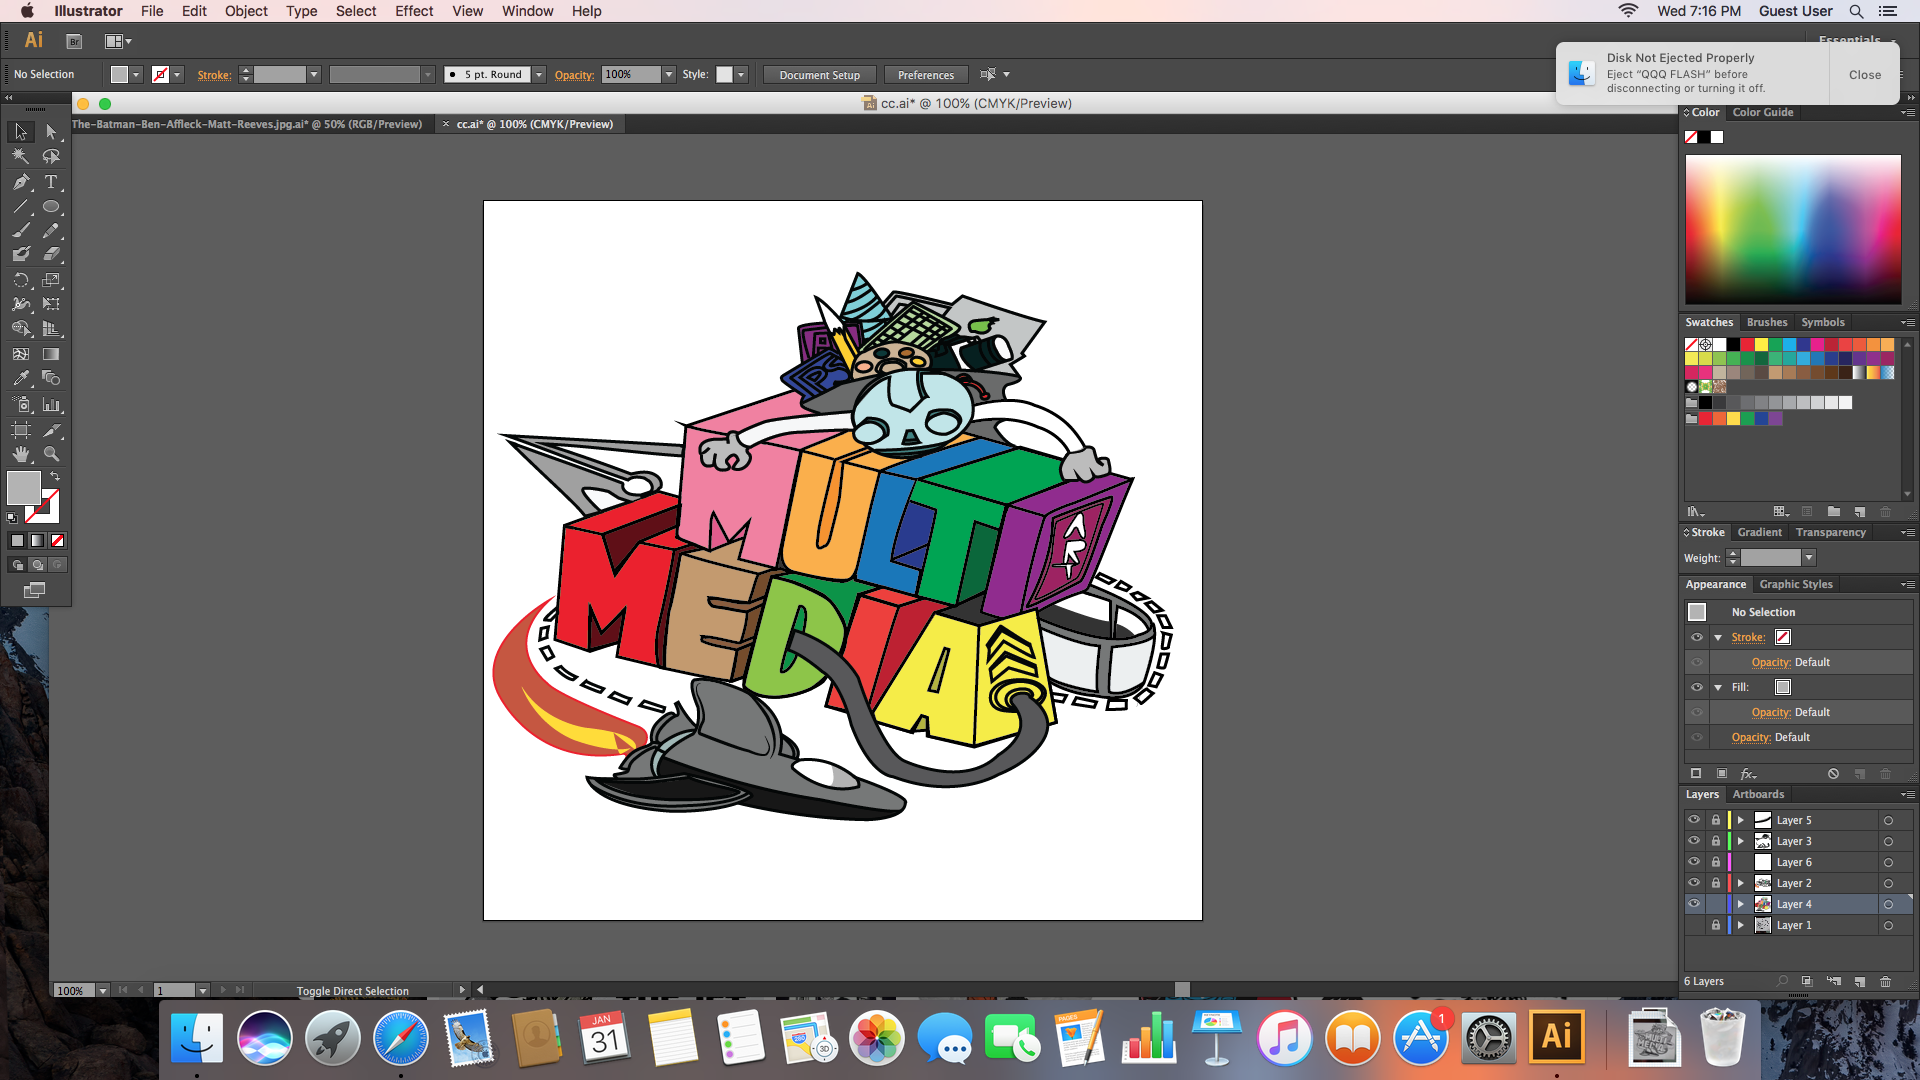Collapse Stroke attribute in Appearance panel
This screenshot has height=1080, width=1920.
tap(1718, 637)
